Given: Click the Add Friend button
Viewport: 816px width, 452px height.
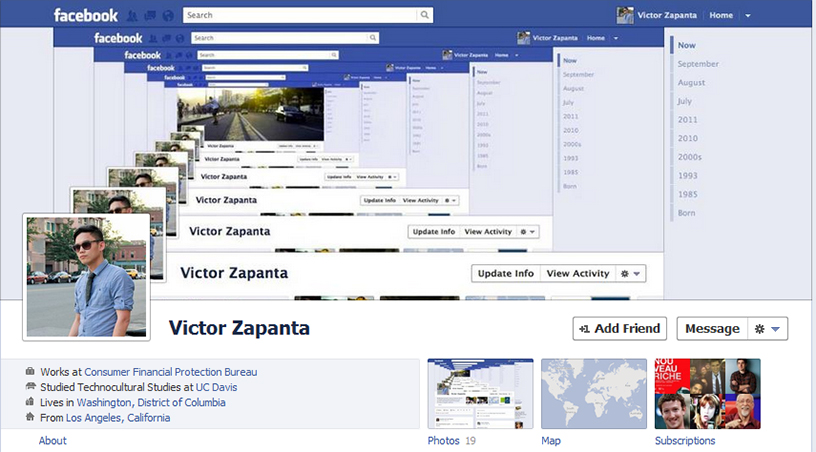Looking at the screenshot, I should (619, 329).
